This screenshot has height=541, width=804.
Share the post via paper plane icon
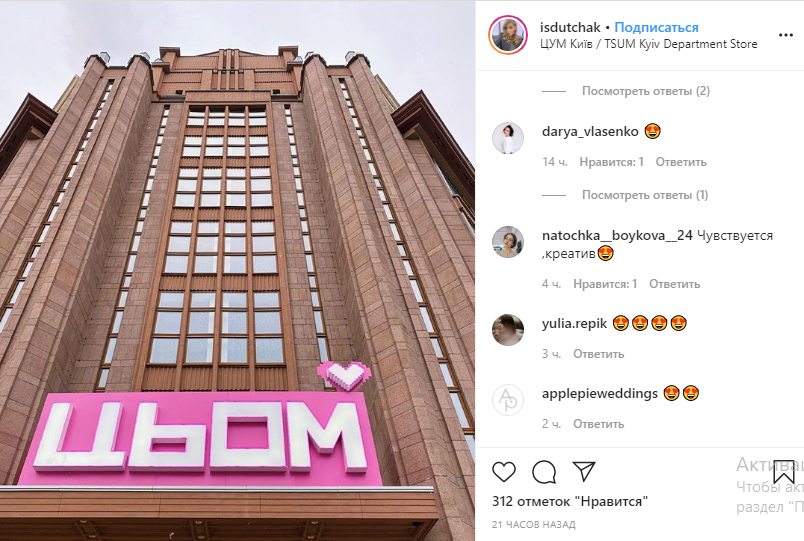[x=584, y=471]
